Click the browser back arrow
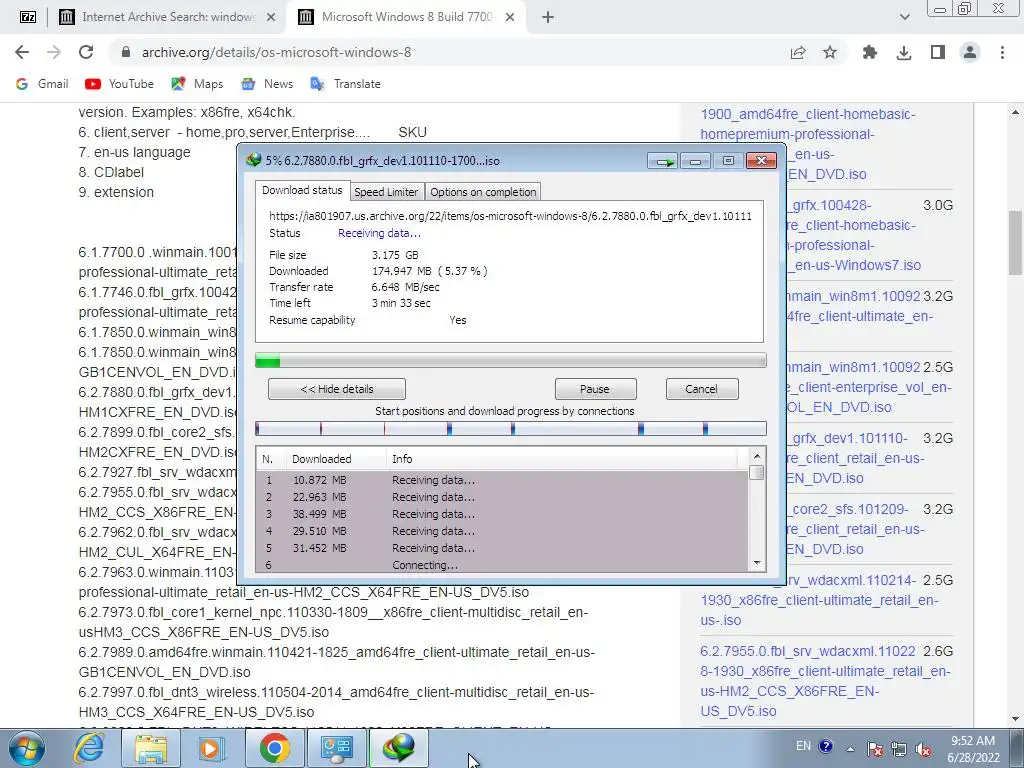 pos(22,52)
